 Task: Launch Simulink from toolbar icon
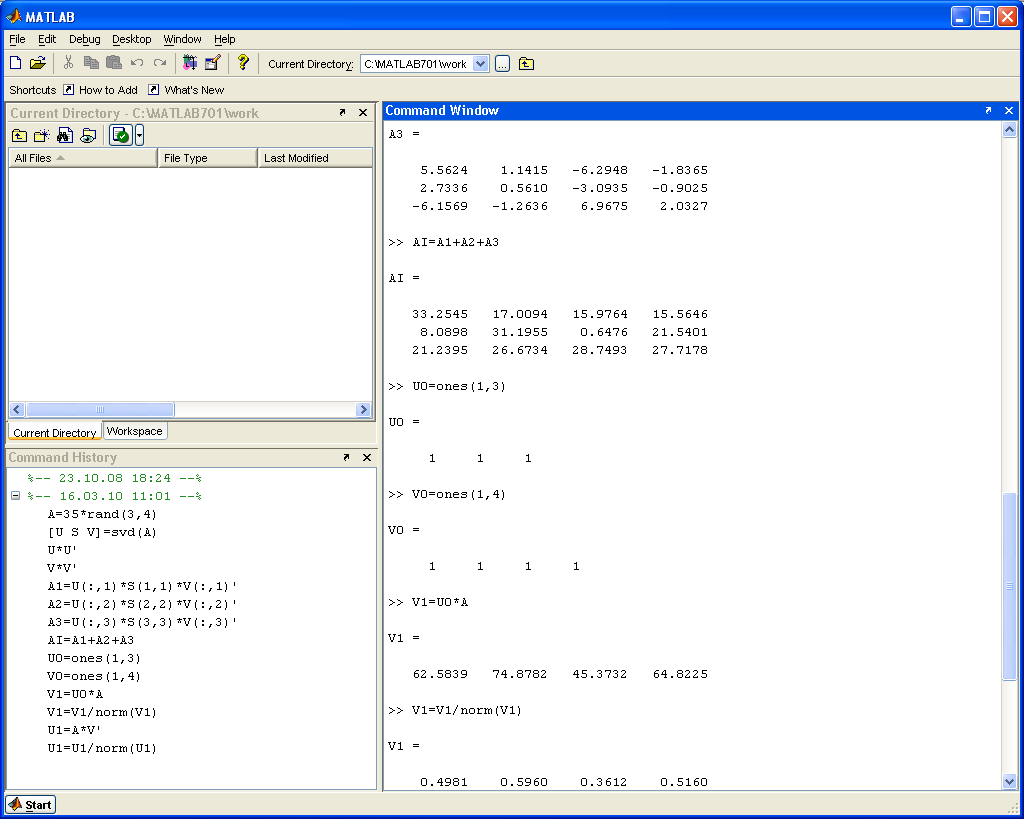pos(190,63)
